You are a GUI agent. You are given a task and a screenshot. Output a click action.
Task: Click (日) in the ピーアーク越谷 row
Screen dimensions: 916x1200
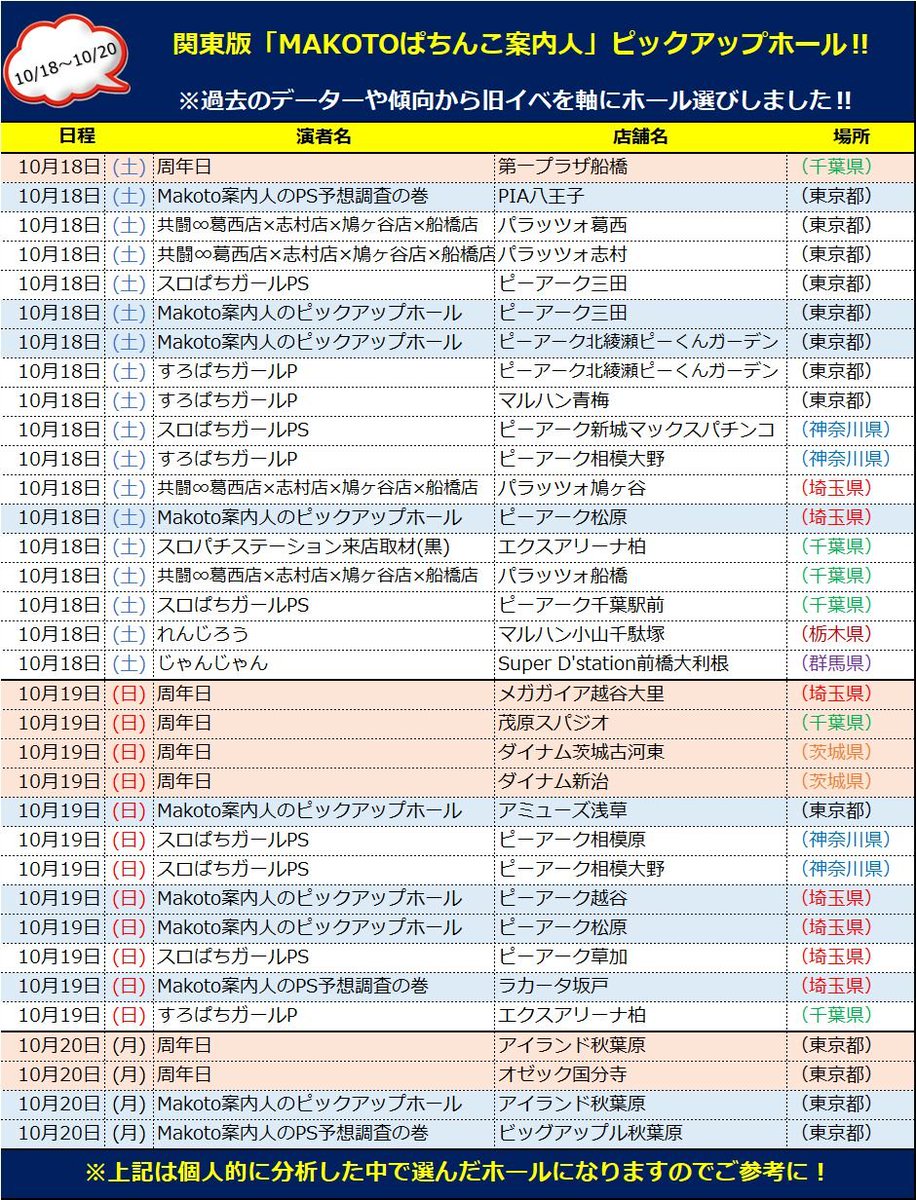pyautogui.click(x=129, y=898)
